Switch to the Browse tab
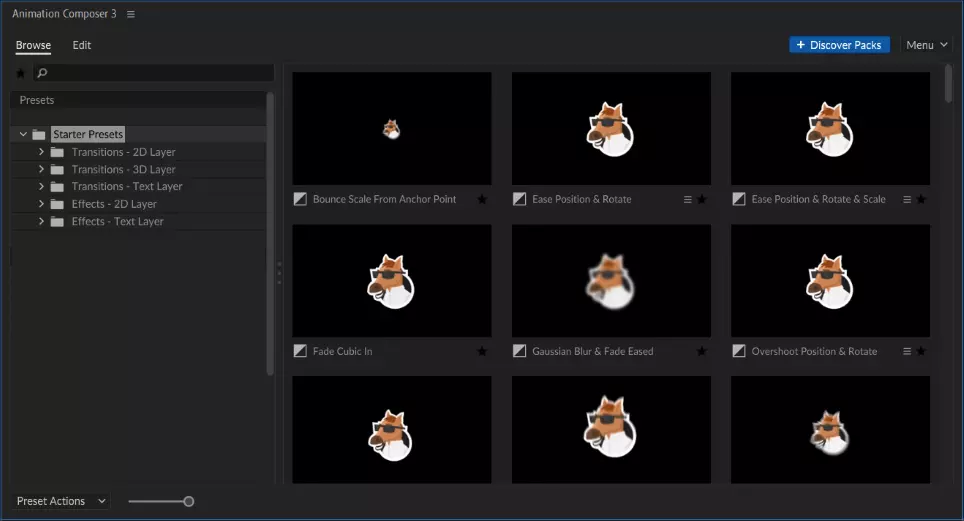Viewport: 964px width, 521px height. click(33, 46)
